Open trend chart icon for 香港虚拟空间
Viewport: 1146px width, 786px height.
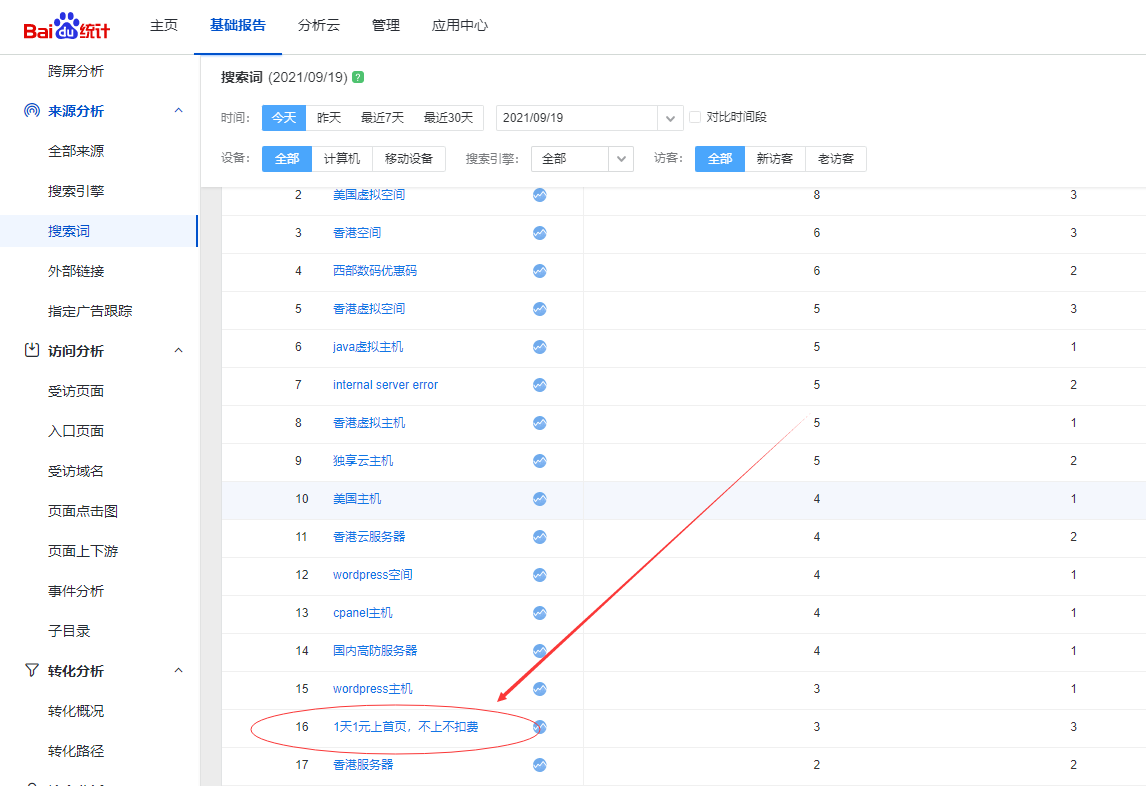539,309
